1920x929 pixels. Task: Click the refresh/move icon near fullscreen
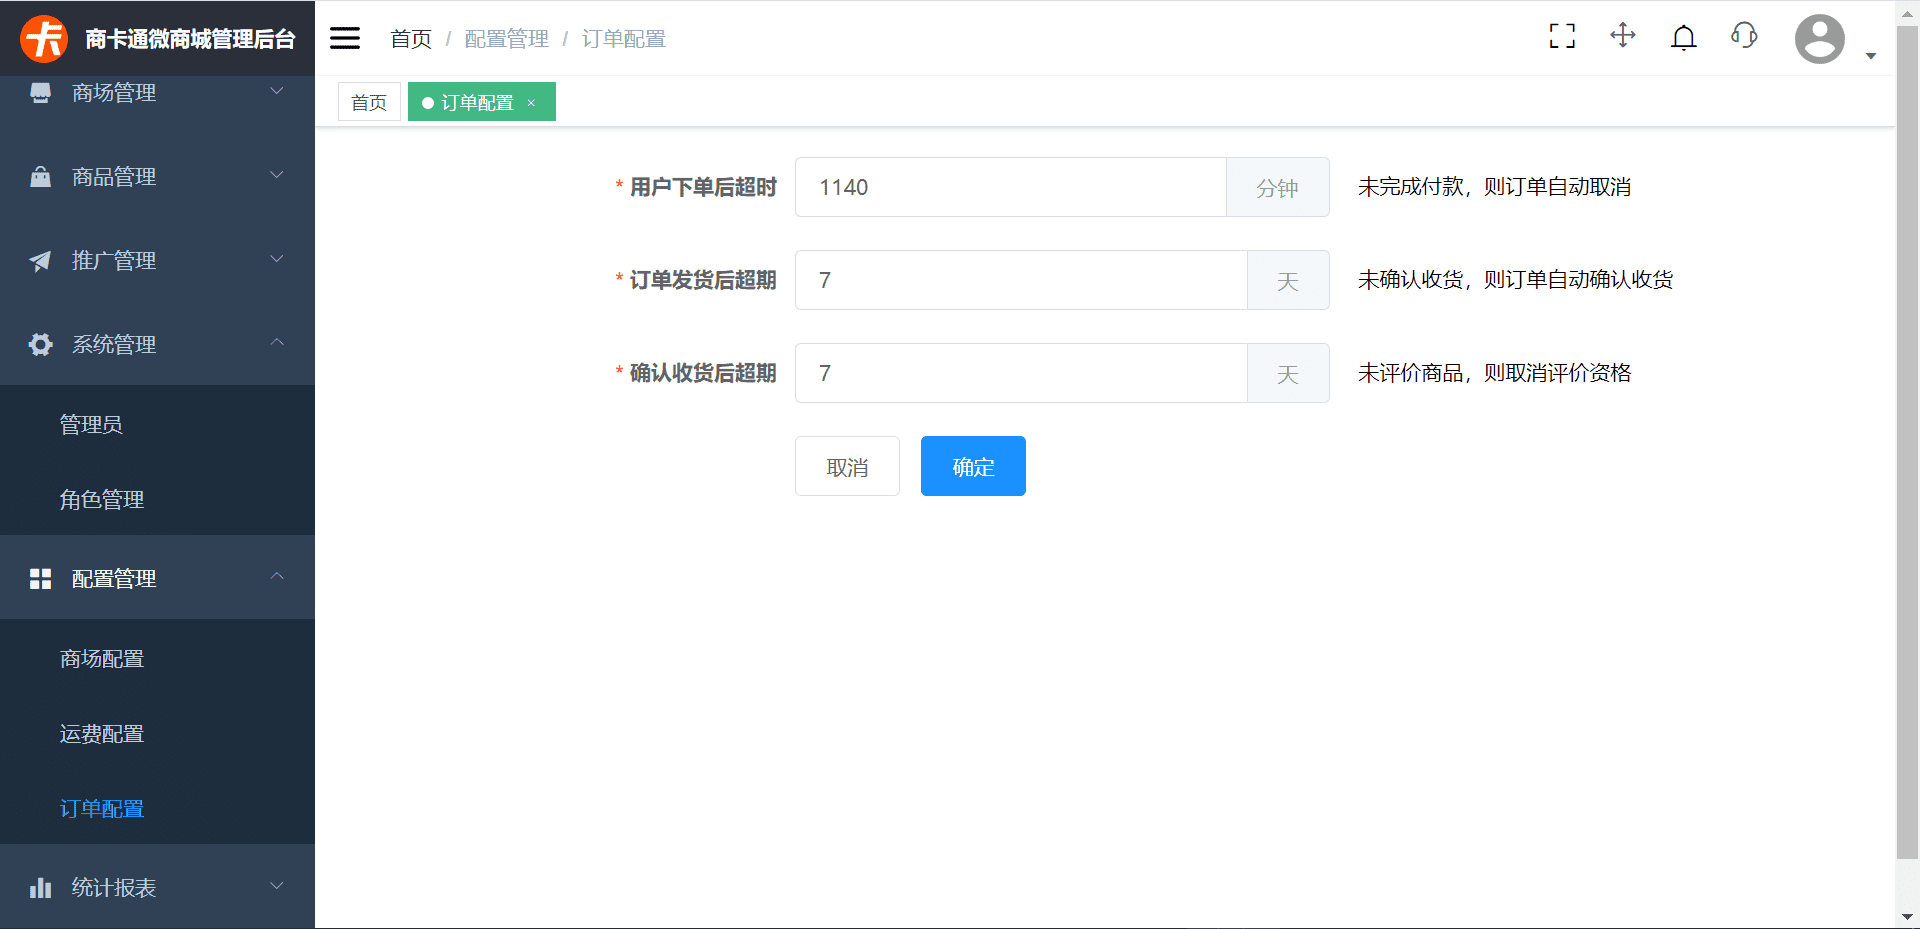tap(1622, 36)
